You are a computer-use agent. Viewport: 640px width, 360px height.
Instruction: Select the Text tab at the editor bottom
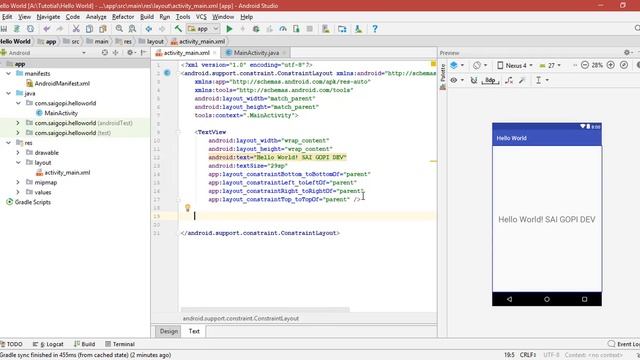[194, 331]
